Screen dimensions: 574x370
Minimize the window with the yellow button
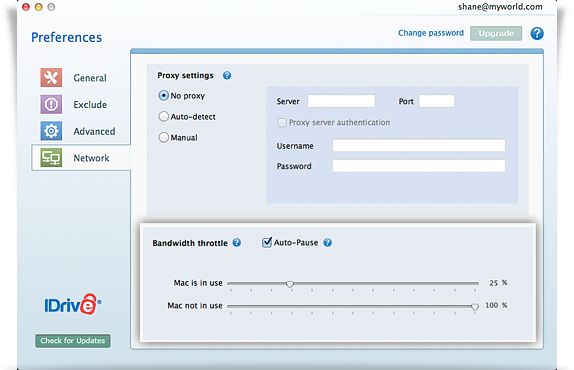click(38, 7)
